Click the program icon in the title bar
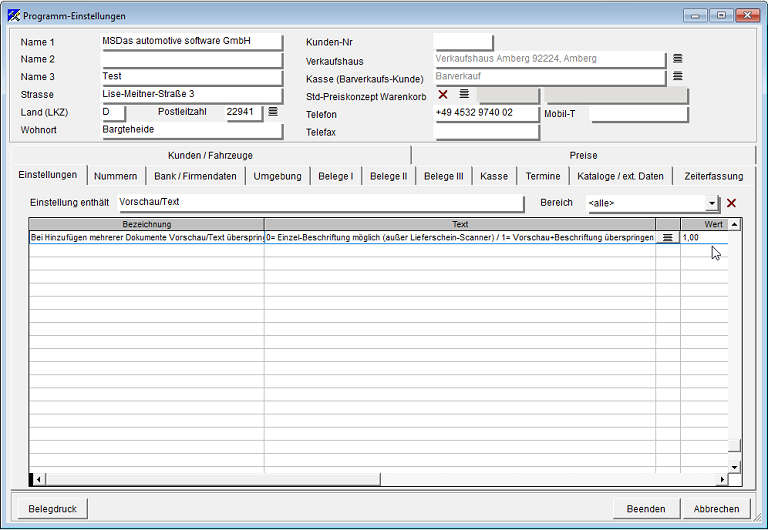Screen dimensions: 768x530 pyautogui.click(x=14, y=16)
